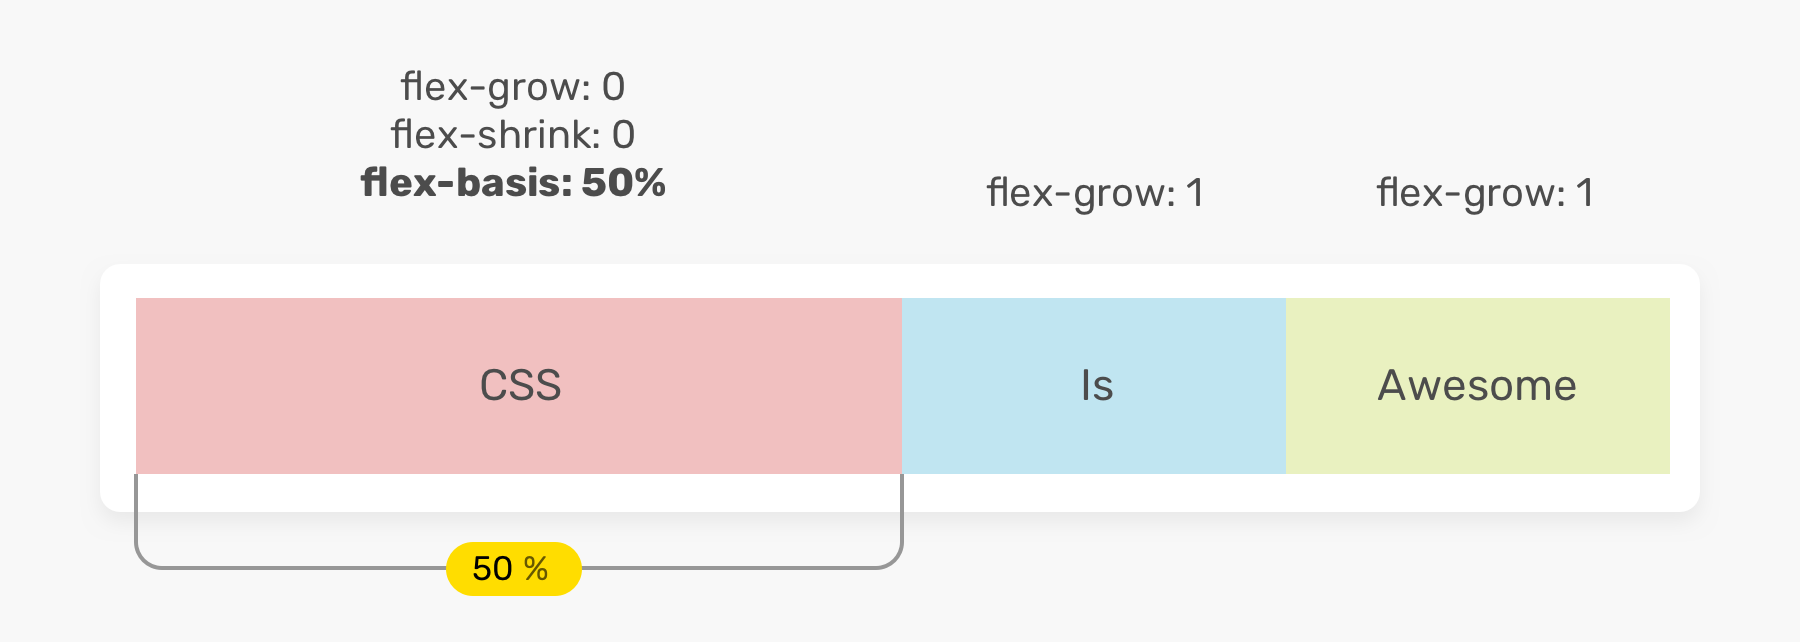This screenshot has height=642, width=1800.
Task: Click the green Awesome box
Action: pos(1478,386)
